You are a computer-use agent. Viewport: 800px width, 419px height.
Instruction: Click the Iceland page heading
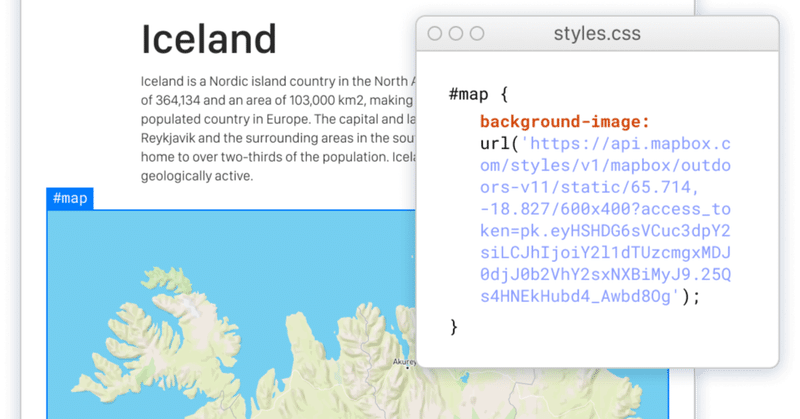[x=209, y=39]
